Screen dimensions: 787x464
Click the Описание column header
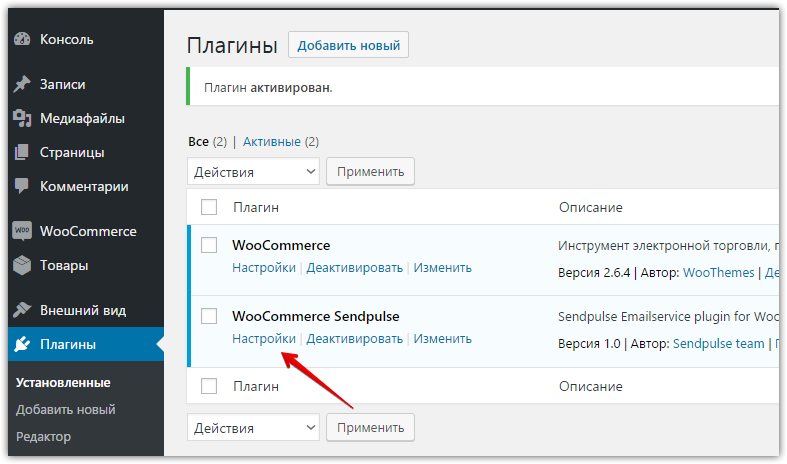tap(591, 207)
